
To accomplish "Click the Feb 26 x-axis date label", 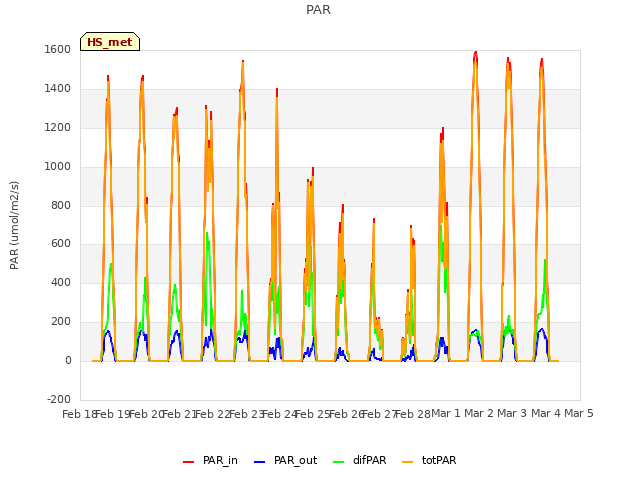I will click(346, 414).
